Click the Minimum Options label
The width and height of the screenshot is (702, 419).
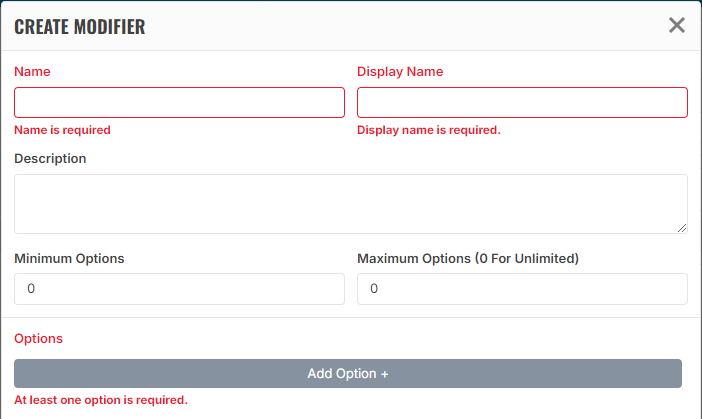point(69,258)
